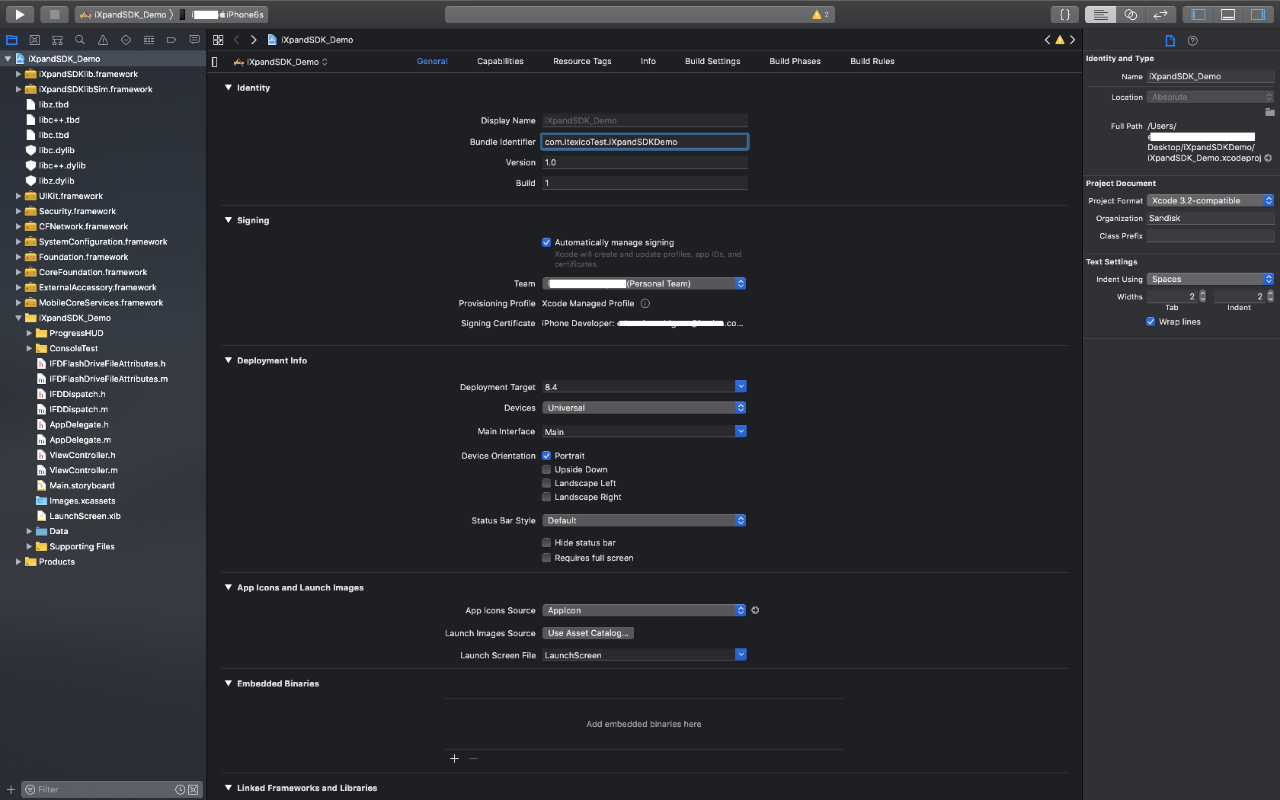This screenshot has width=1280, height=800.
Task: Switch to the Assistant editor
Action: (x=1130, y=15)
